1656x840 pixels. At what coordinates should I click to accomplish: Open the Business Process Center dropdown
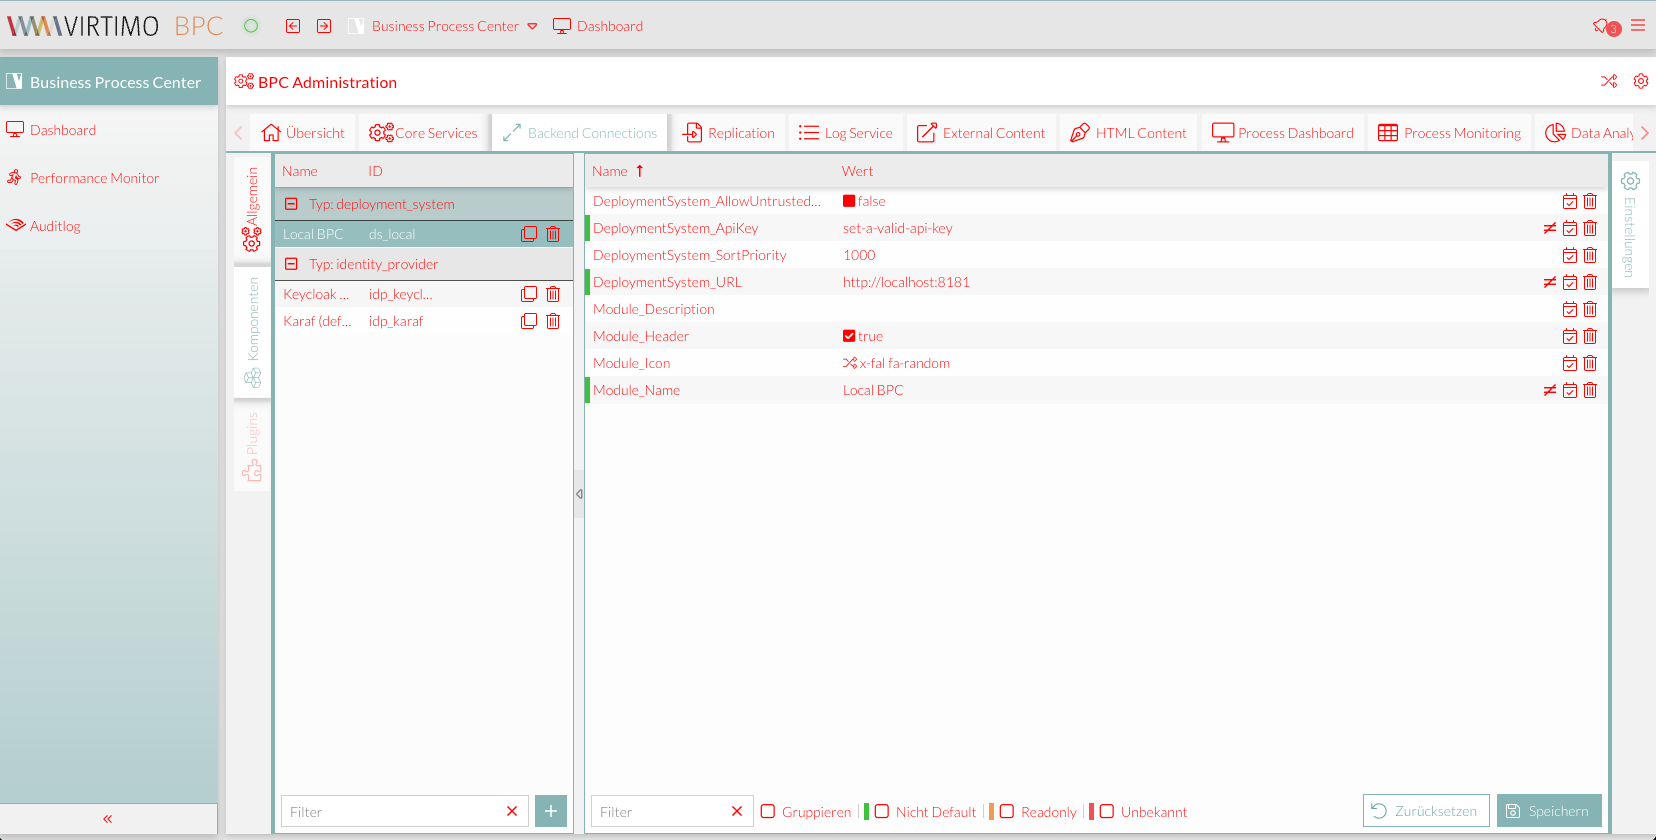(x=532, y=27)
